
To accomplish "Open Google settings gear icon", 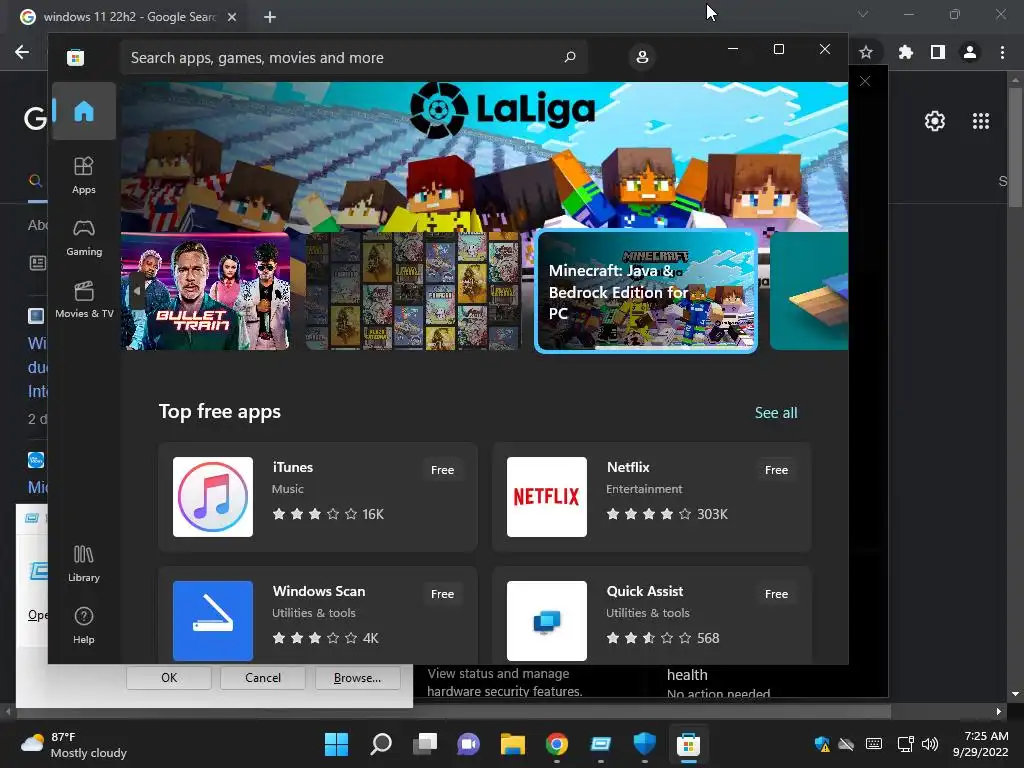I will point(935,121).
